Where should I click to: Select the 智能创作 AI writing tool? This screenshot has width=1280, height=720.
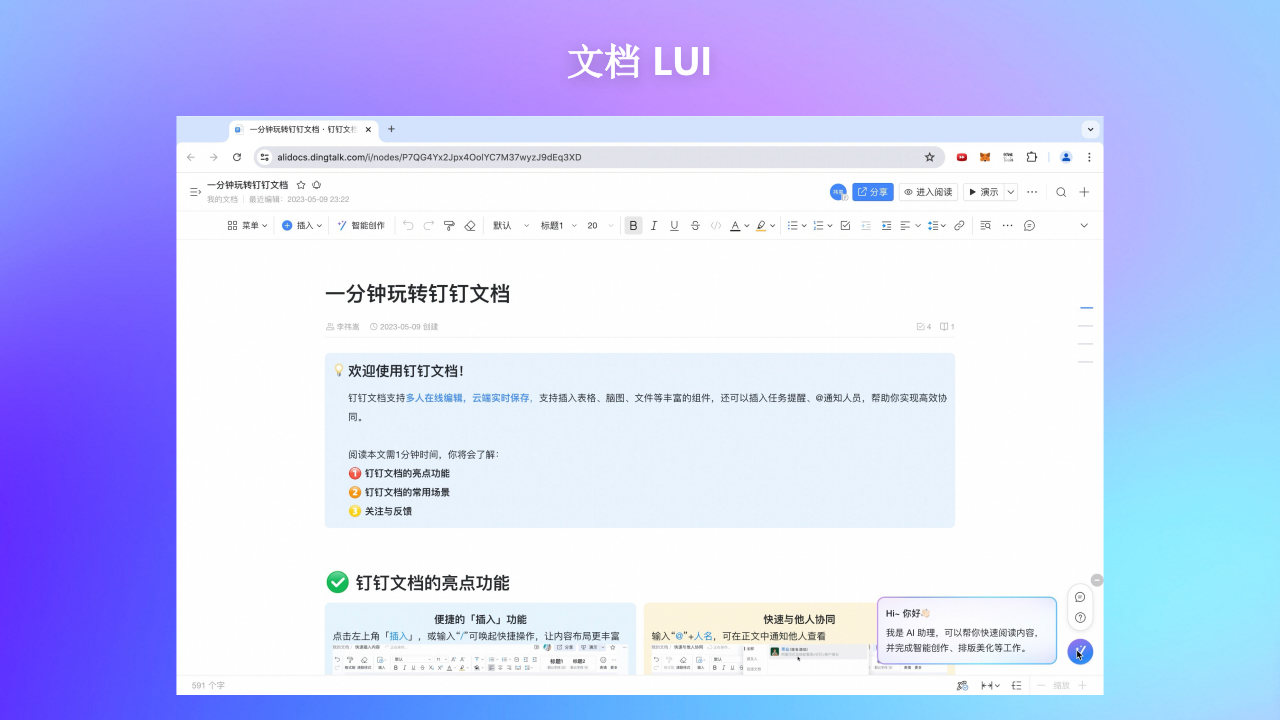click(360, 225)
